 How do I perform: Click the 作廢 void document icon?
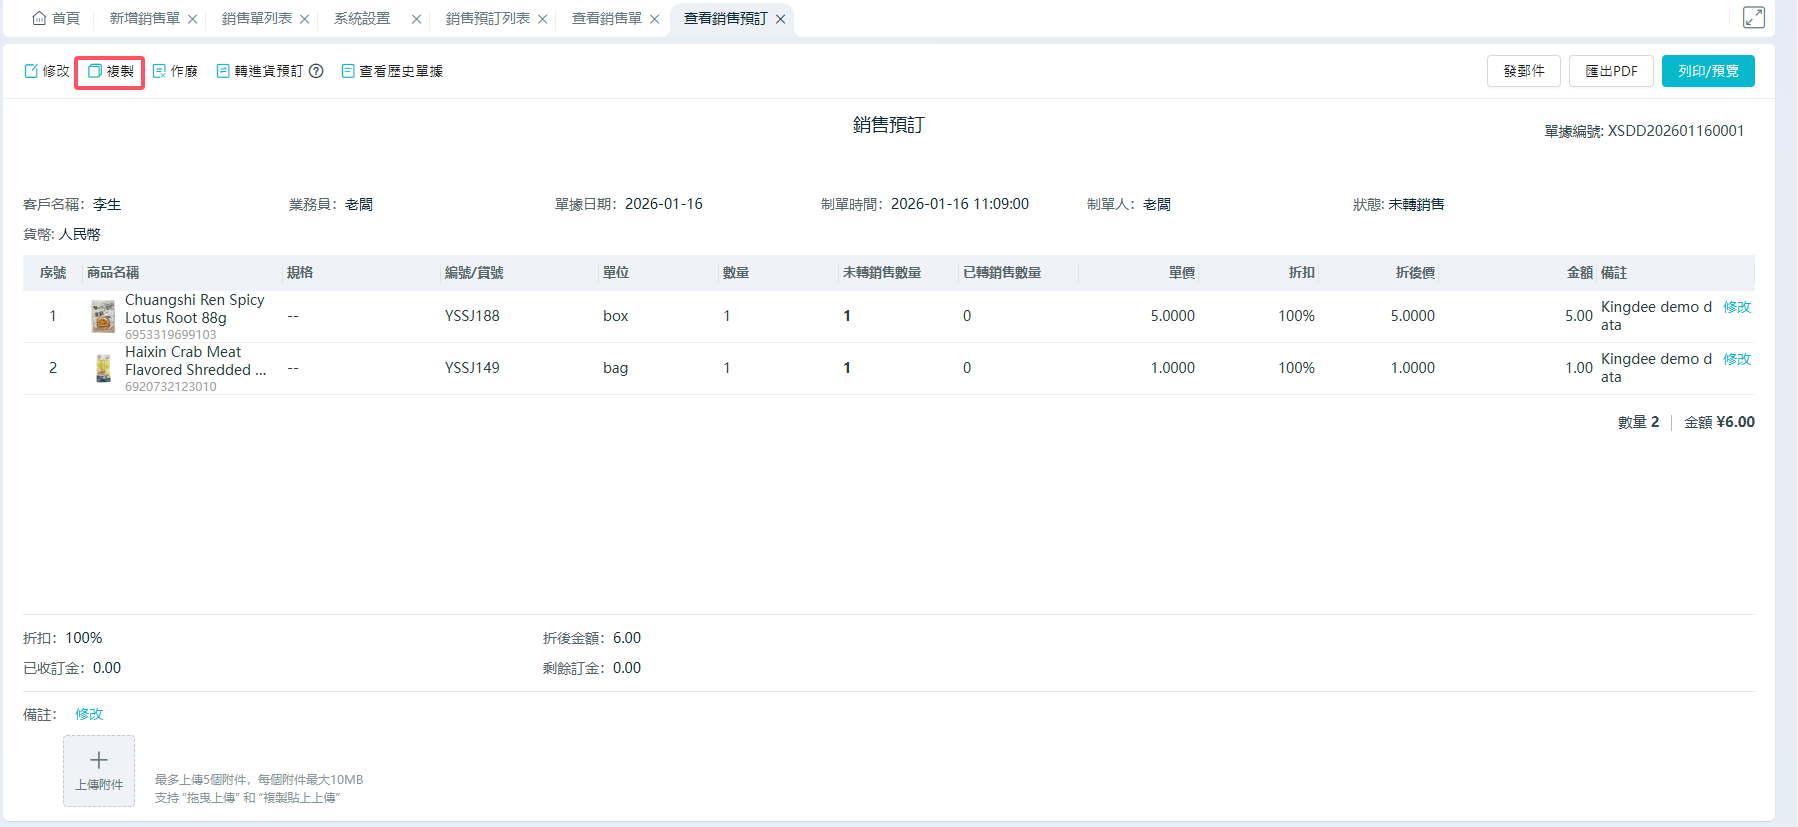(160, 71)
